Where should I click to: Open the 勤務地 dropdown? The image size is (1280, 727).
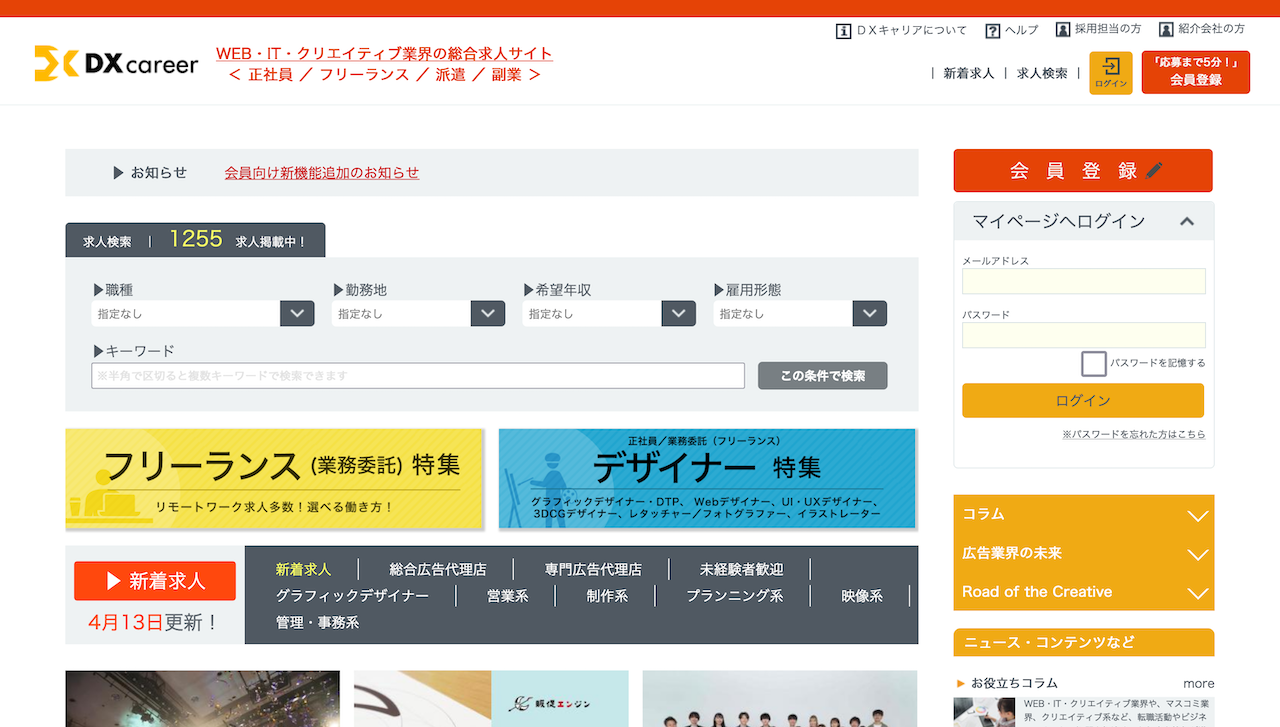[487, 313]
